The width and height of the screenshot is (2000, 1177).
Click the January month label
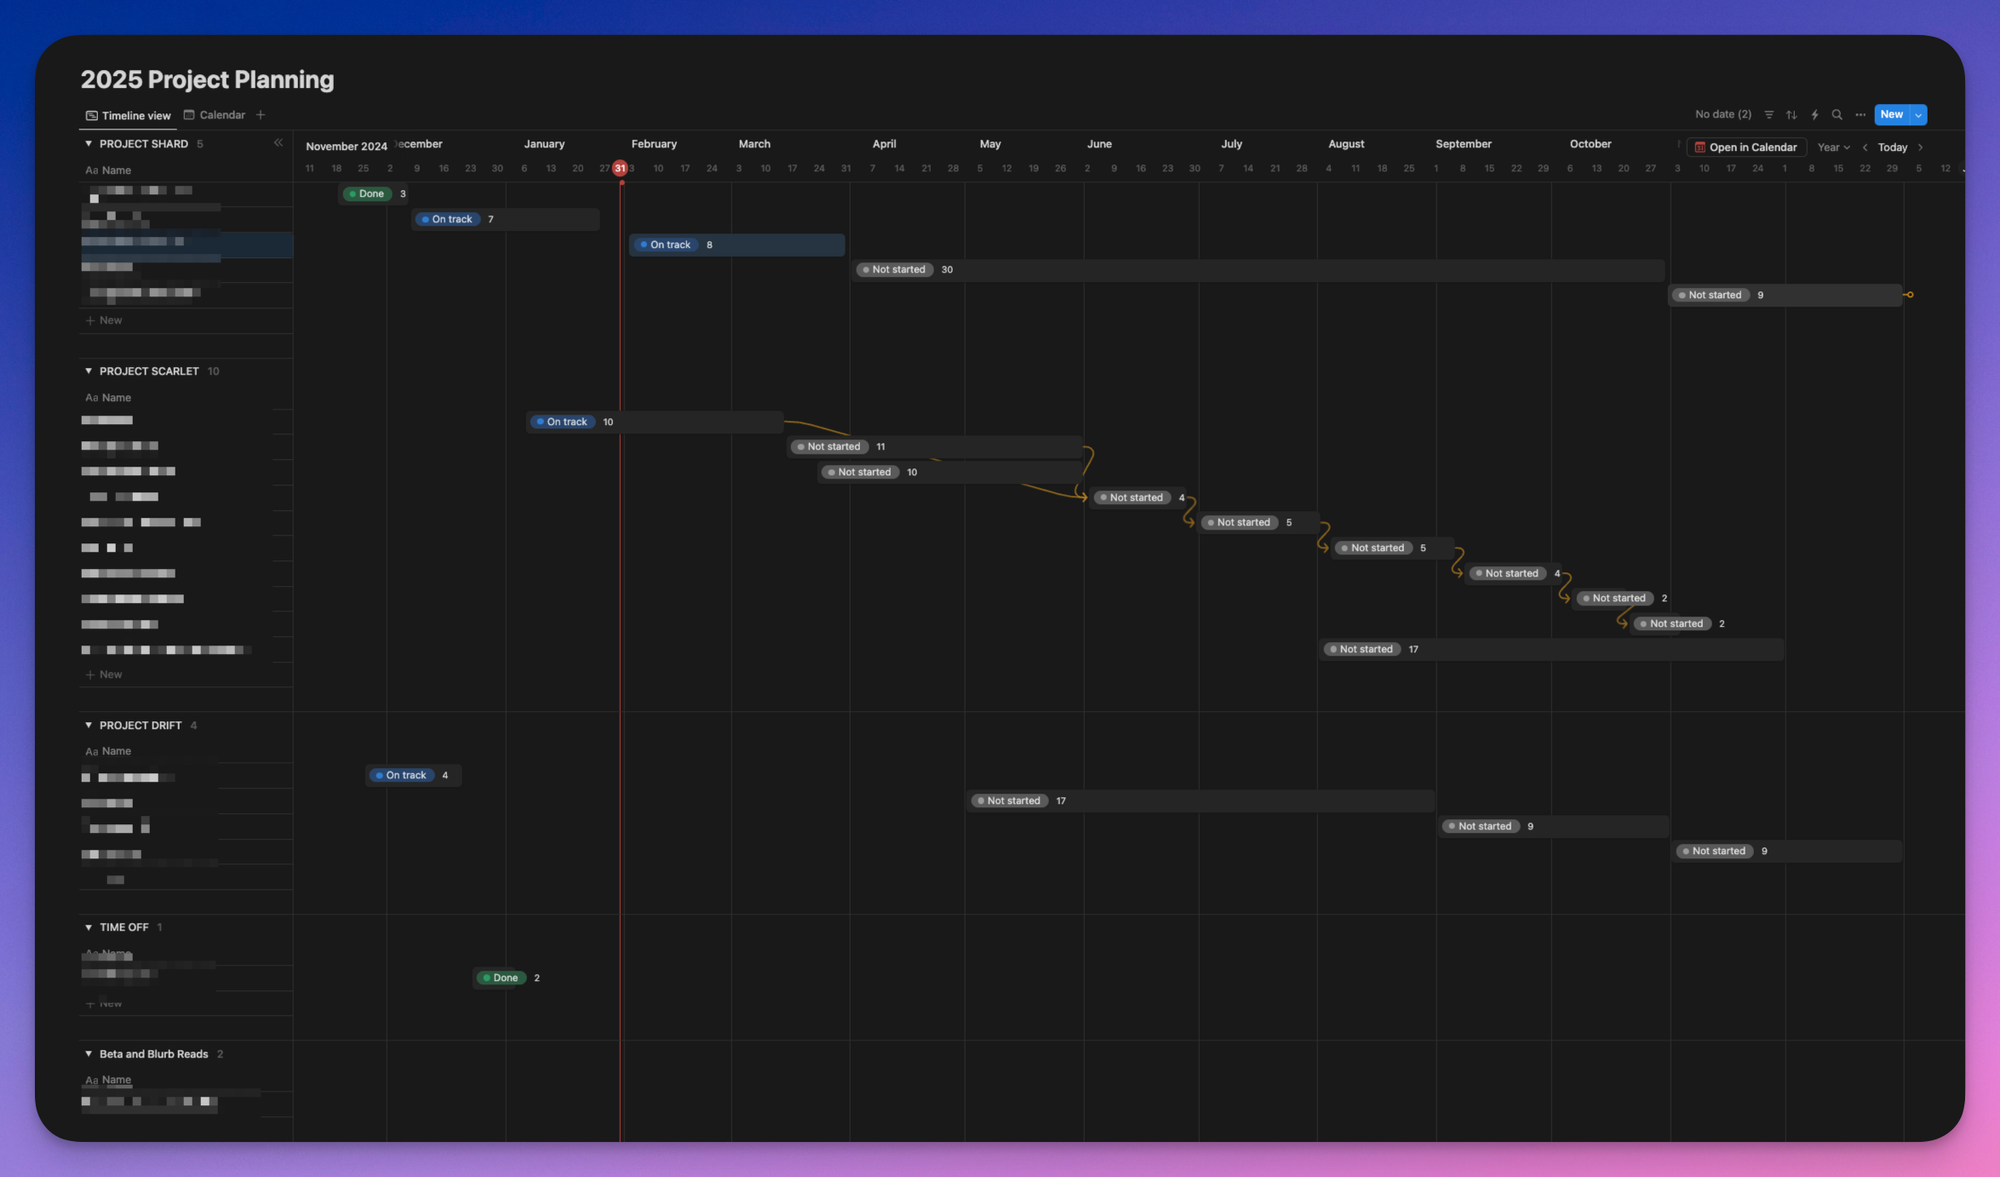tap(544, 144)
